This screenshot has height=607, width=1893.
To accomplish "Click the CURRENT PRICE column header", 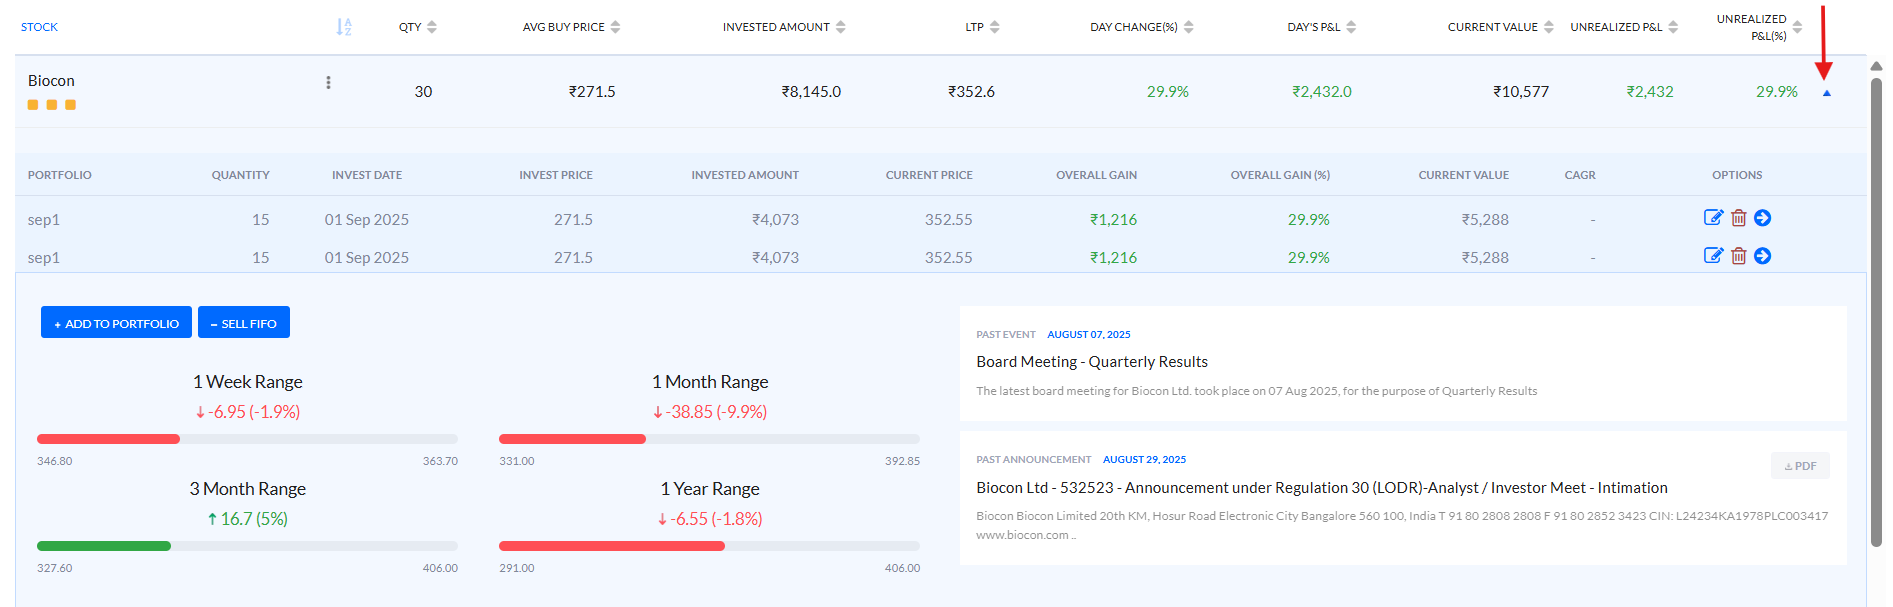I will coord(929,175).
